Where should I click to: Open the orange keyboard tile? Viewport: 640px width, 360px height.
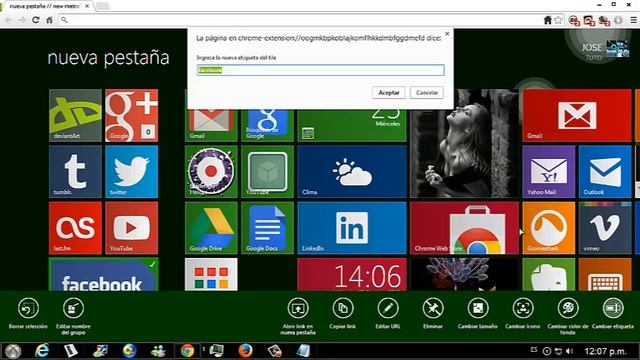pyautogui.click(x=605, y=274)
